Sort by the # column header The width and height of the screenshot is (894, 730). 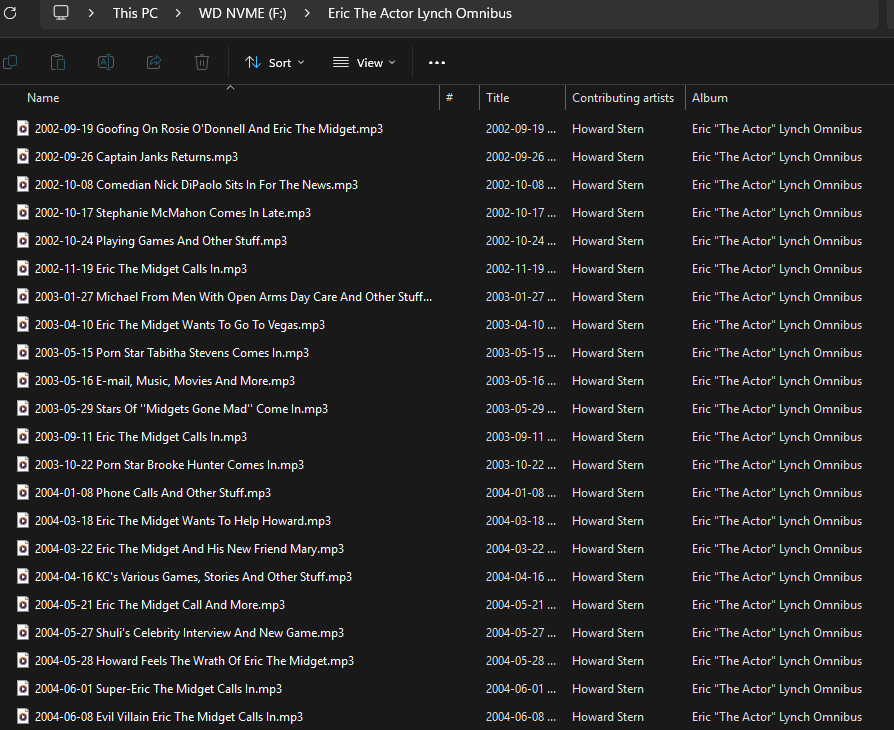[449, 98]
